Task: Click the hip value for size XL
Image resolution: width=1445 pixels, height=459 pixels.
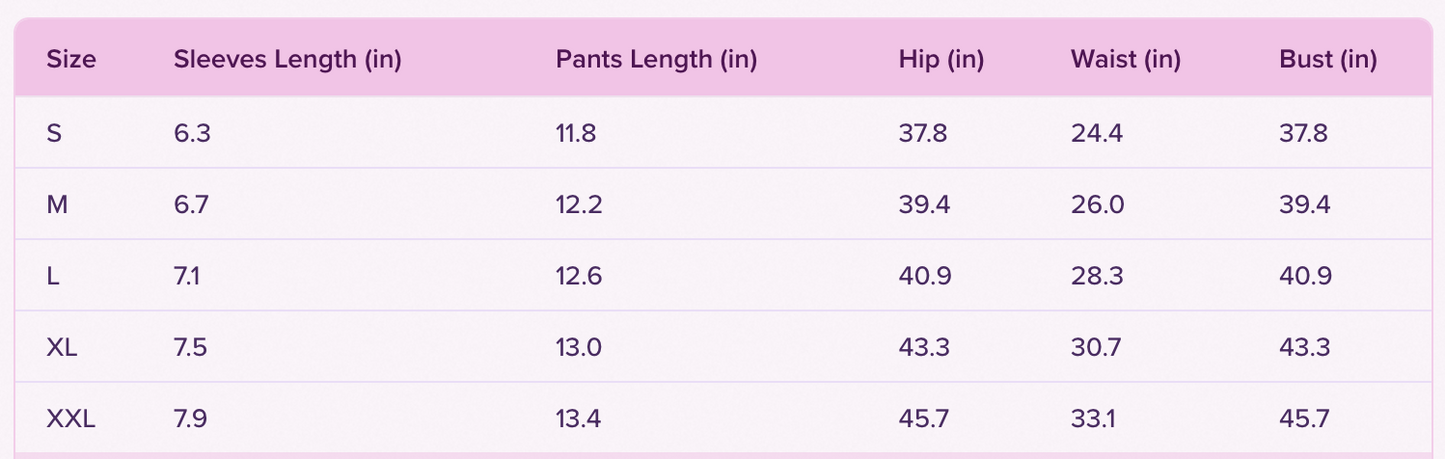Action: 924,347
